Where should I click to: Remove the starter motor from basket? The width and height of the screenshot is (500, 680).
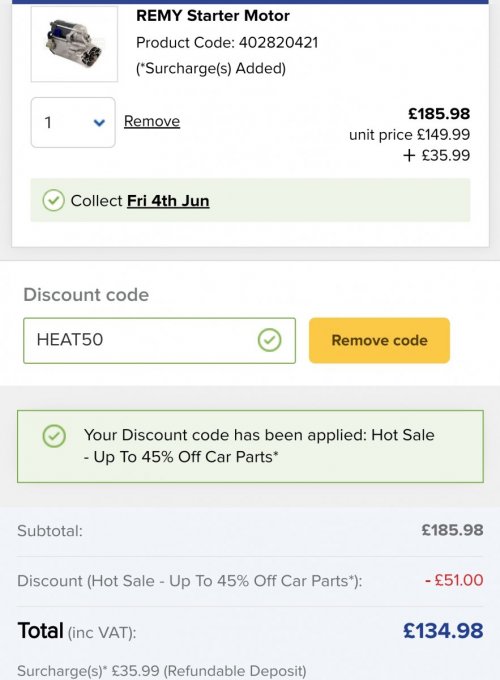152,121
